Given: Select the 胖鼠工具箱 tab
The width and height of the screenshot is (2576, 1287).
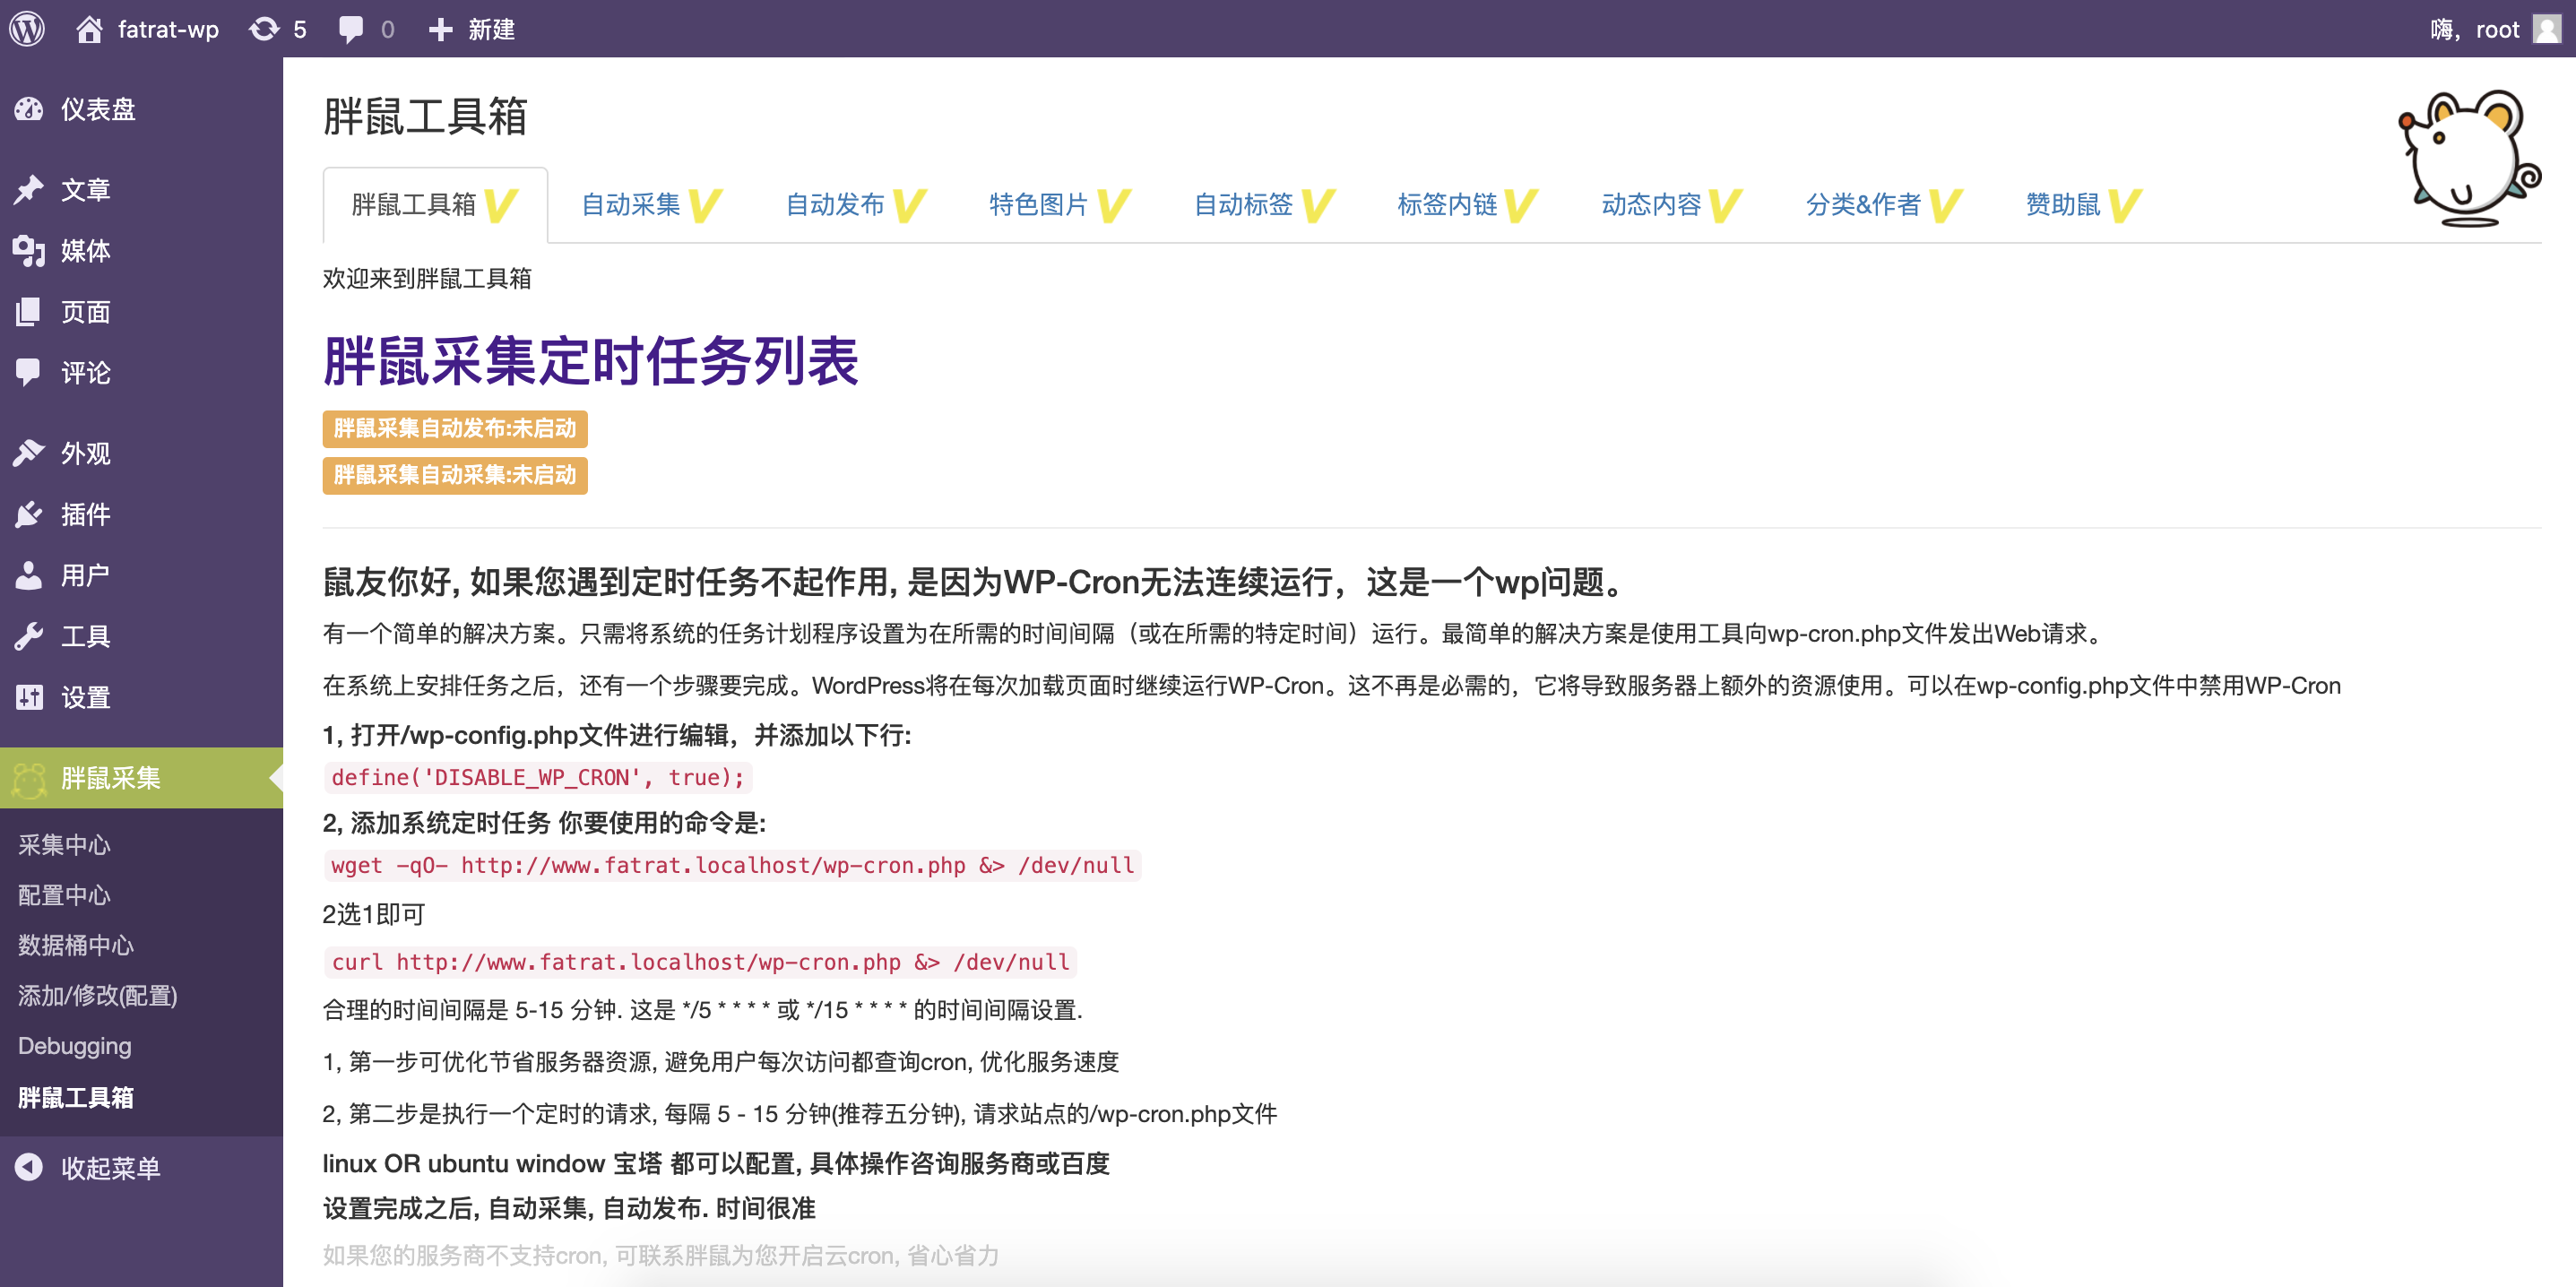Looking at the screenshot, I should 435,205.
